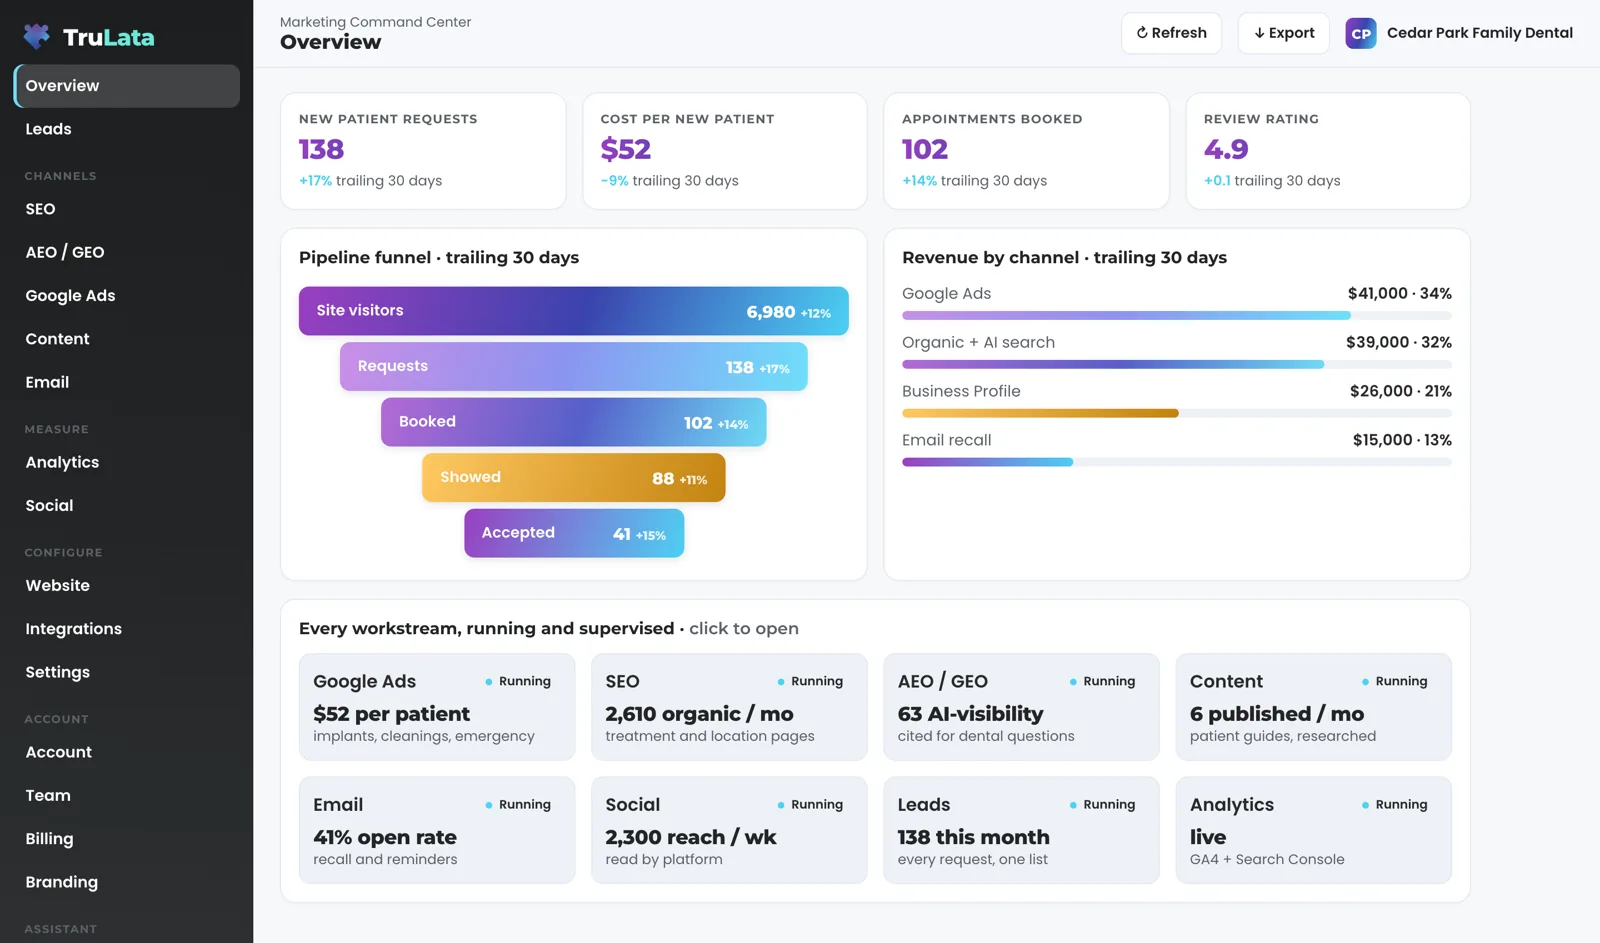Screen dimensions: 1600x943
Task: Click the "$15,000 · 13%" revenue value
Action: point(1402,440)
